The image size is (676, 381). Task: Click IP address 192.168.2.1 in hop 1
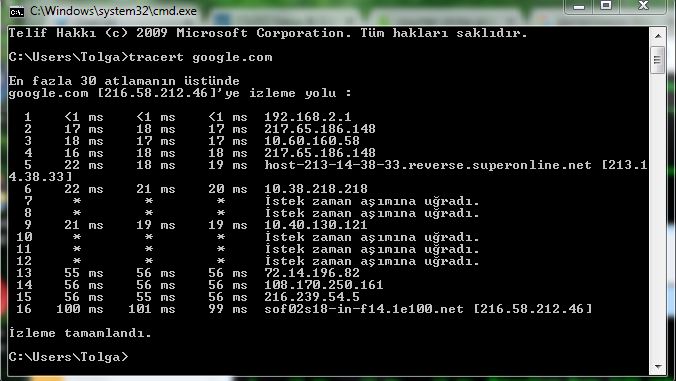tap(308, 117)
